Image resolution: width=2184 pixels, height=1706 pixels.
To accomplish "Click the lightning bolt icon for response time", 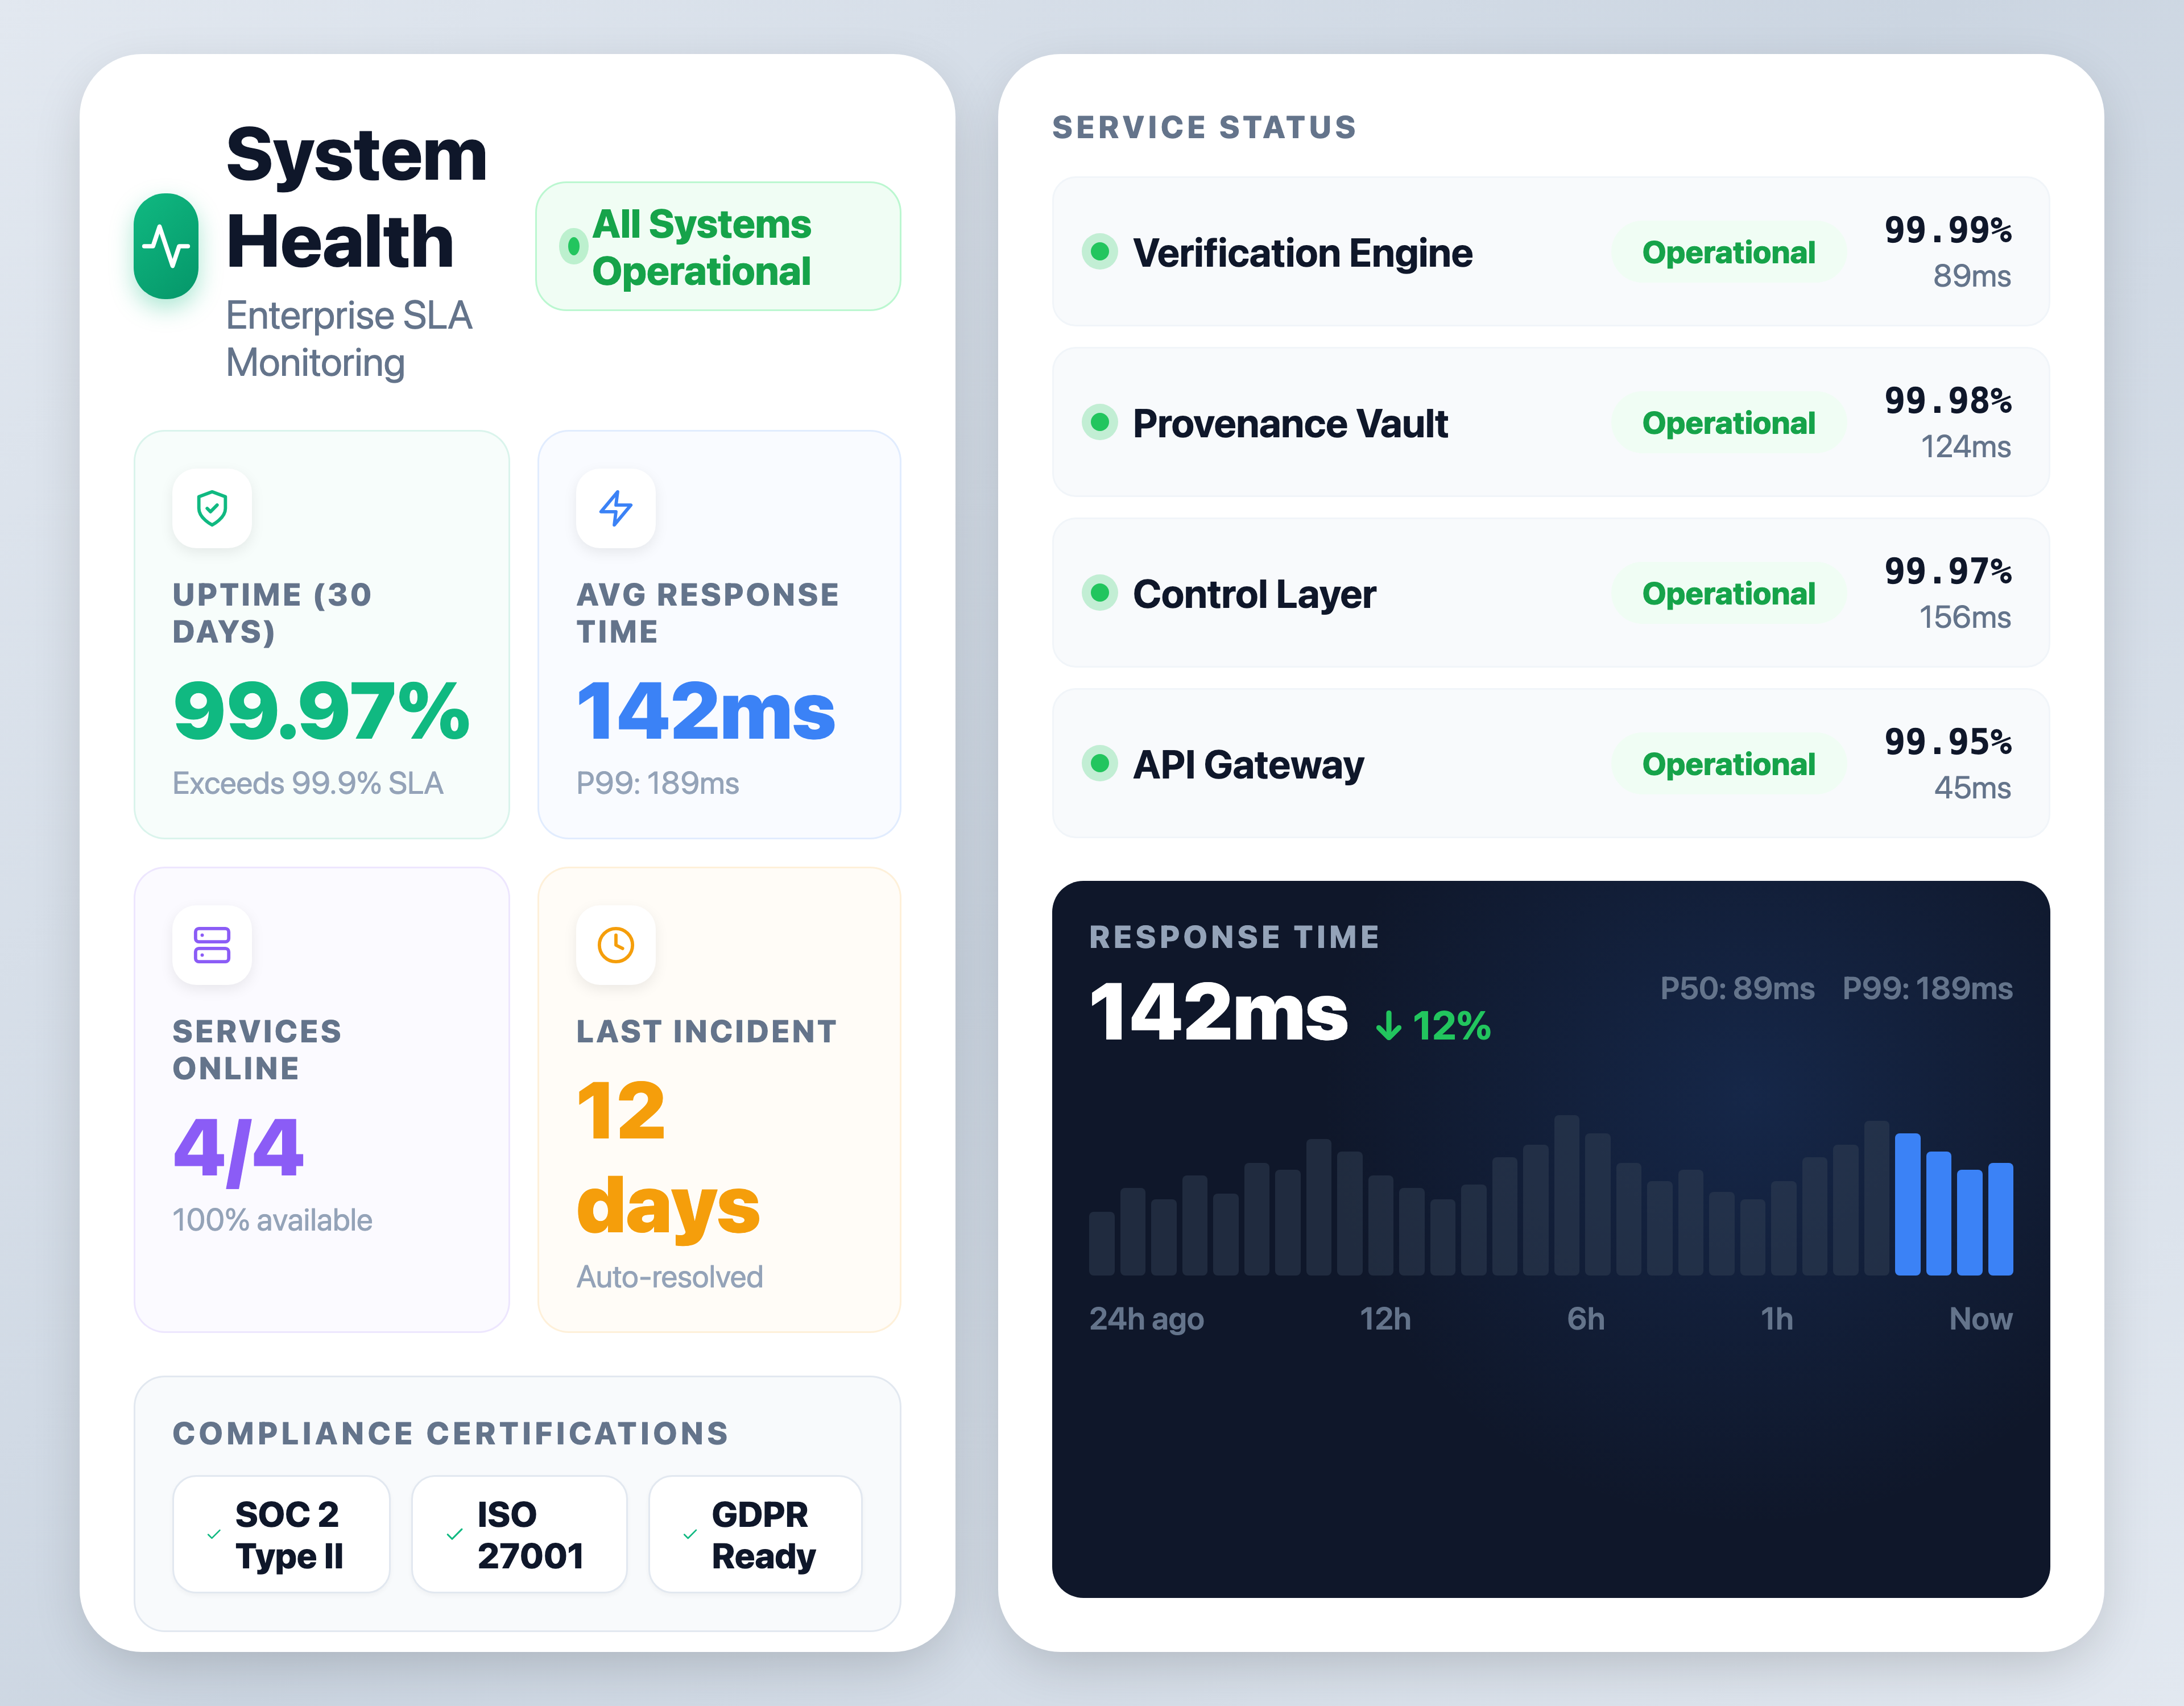I will coord(615,509).
